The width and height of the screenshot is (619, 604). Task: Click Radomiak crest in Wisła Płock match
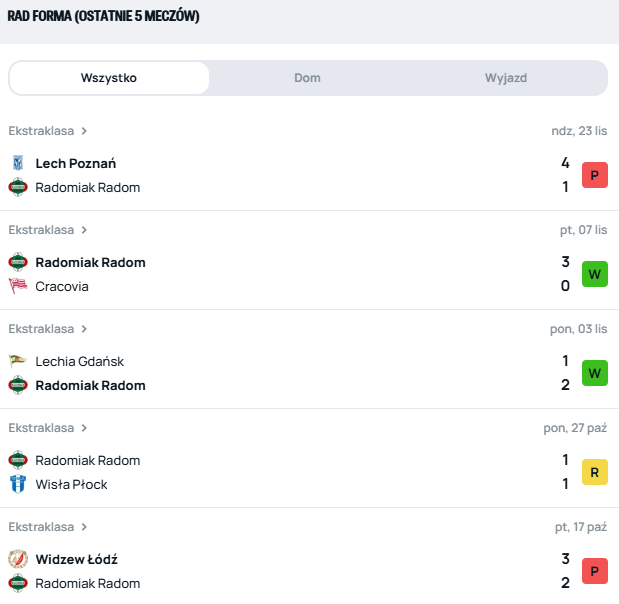tap(17, 460)
